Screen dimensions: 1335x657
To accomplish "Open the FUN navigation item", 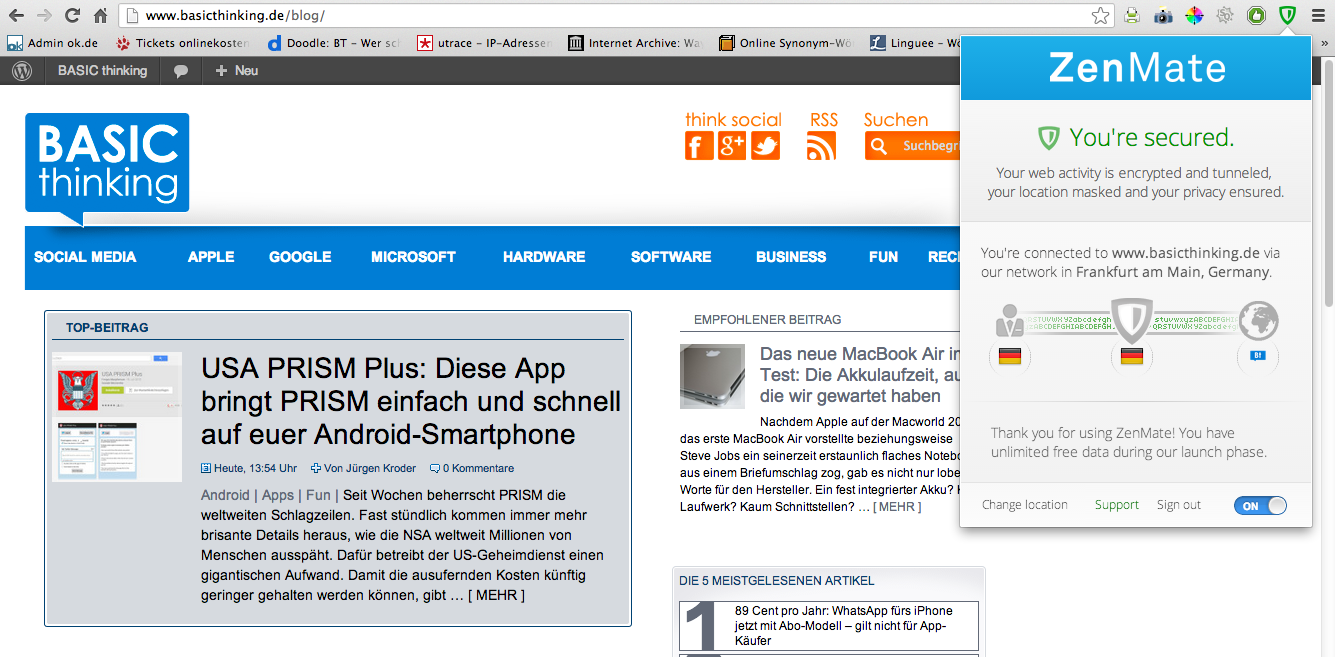I will [883, 257].
